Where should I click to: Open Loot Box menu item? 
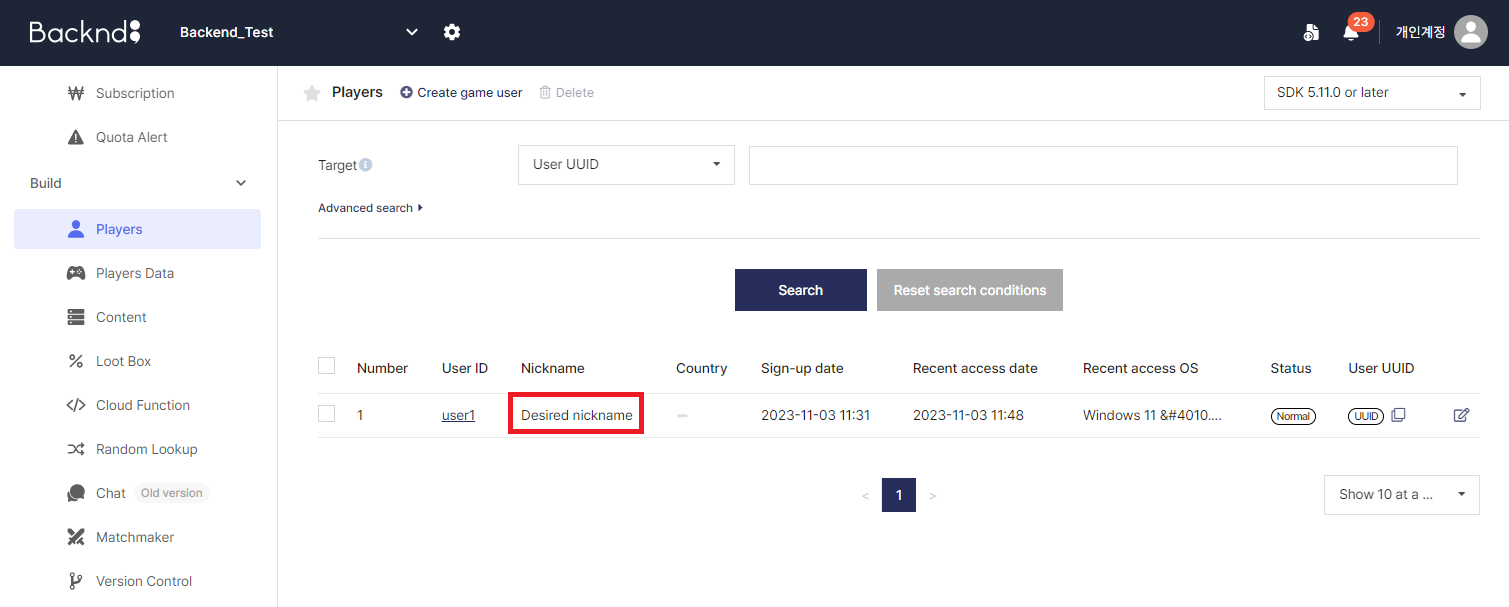[124, 361]
